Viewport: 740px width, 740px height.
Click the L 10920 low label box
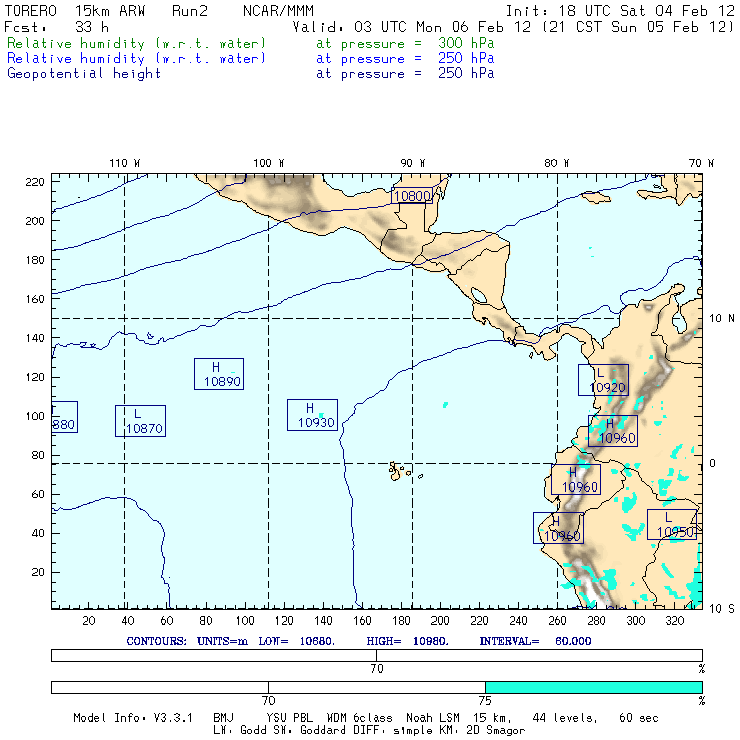[603, 380]
